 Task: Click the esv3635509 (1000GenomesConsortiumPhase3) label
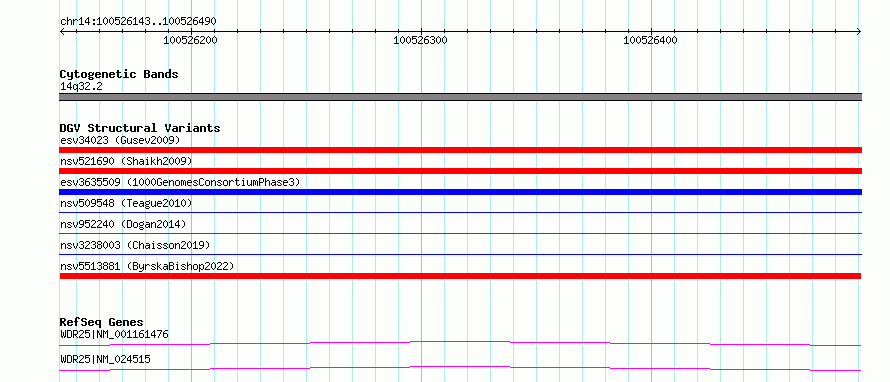pyautogui.click(x=180, y=182)
